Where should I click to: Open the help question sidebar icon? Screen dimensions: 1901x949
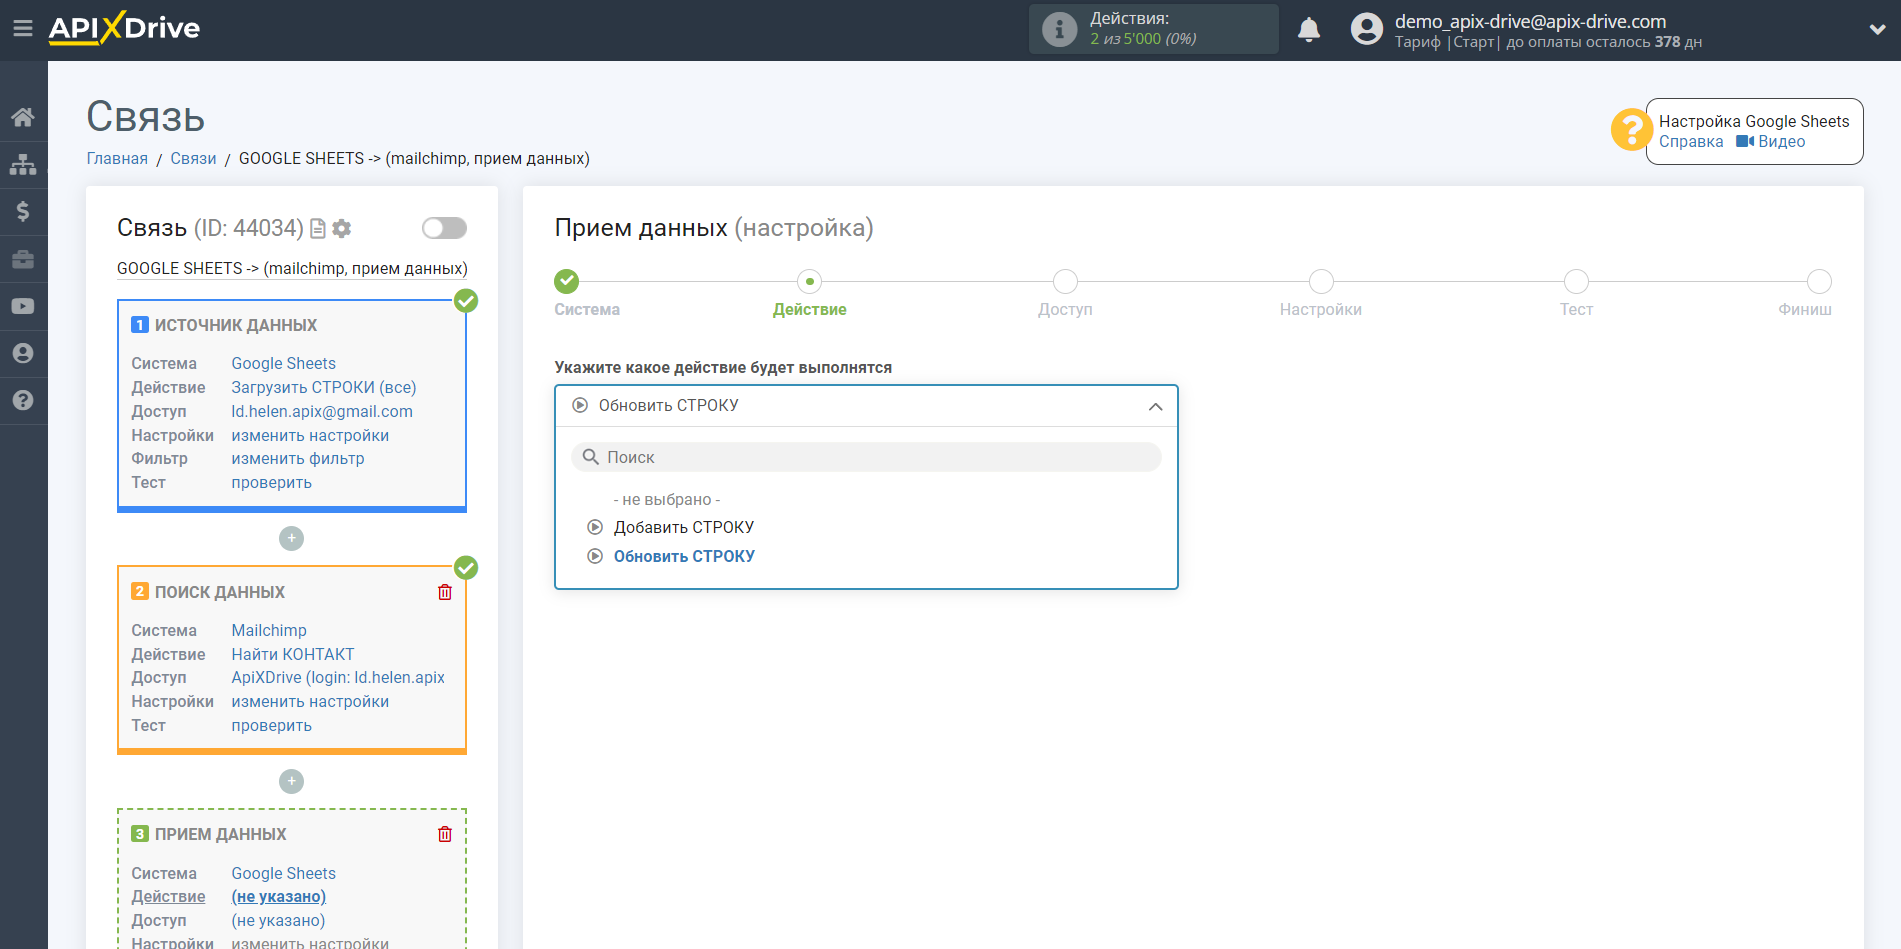(x=23, y=400)
